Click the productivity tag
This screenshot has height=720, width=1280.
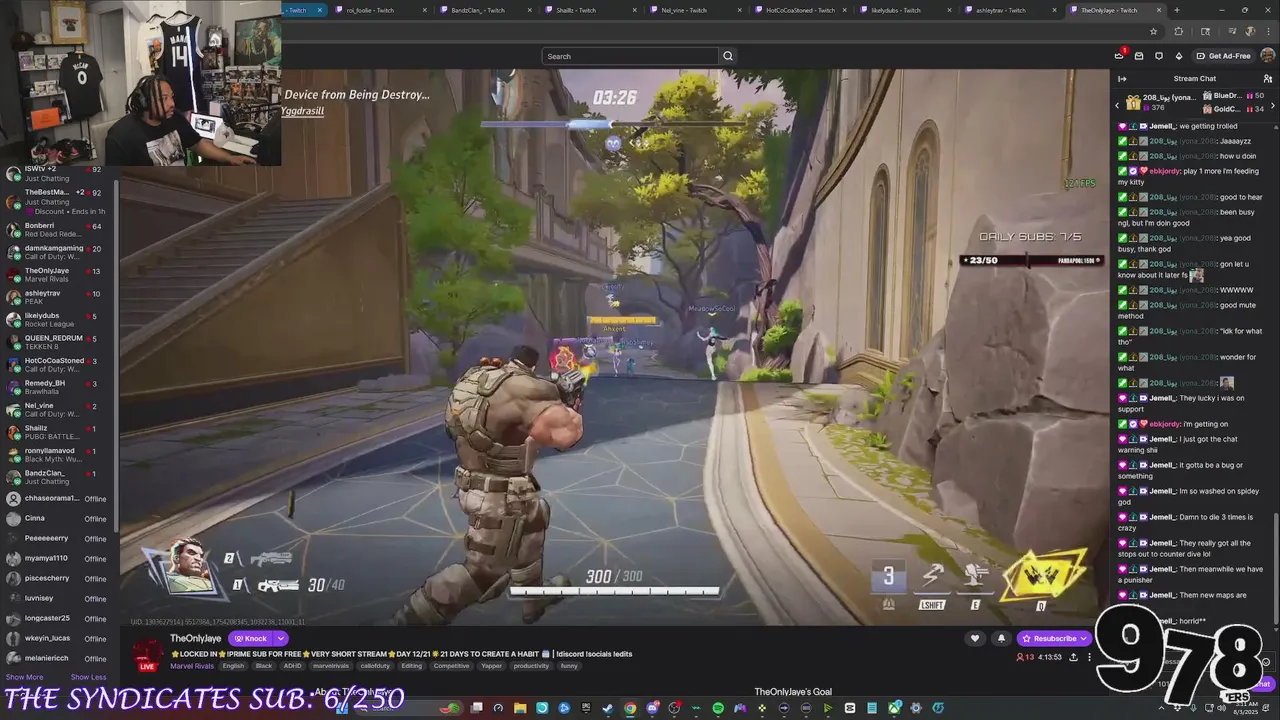pos(532,666)
